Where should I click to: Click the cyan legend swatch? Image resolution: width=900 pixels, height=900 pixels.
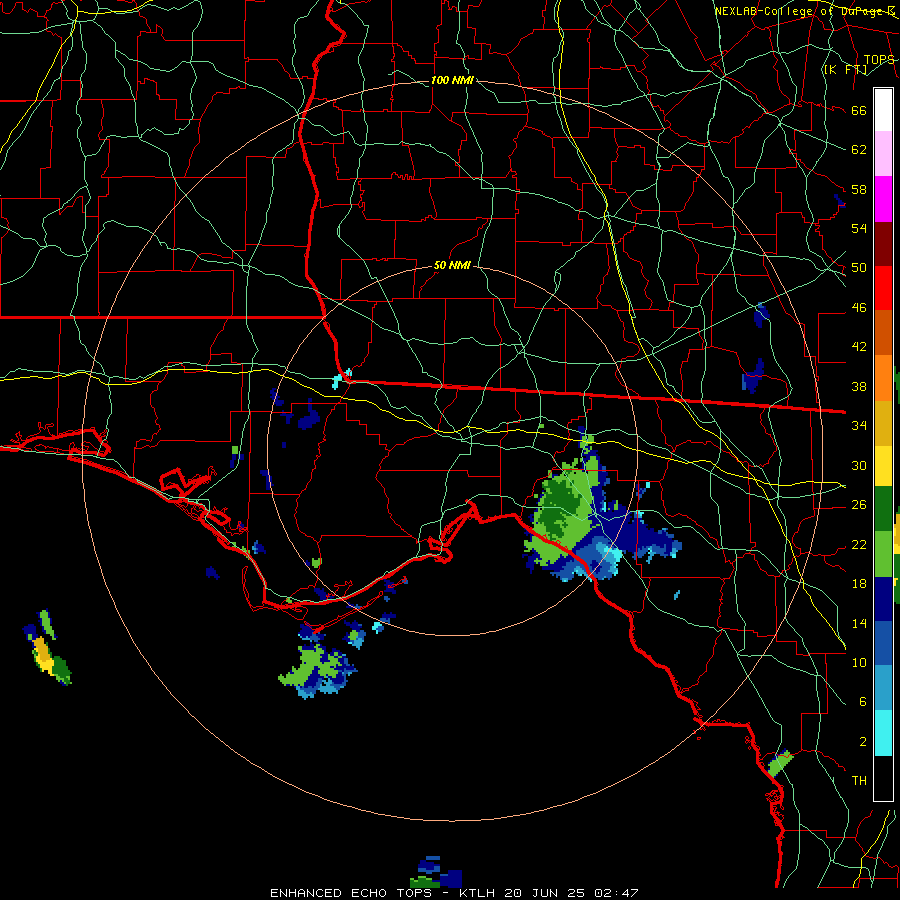(x=883, y=733)
